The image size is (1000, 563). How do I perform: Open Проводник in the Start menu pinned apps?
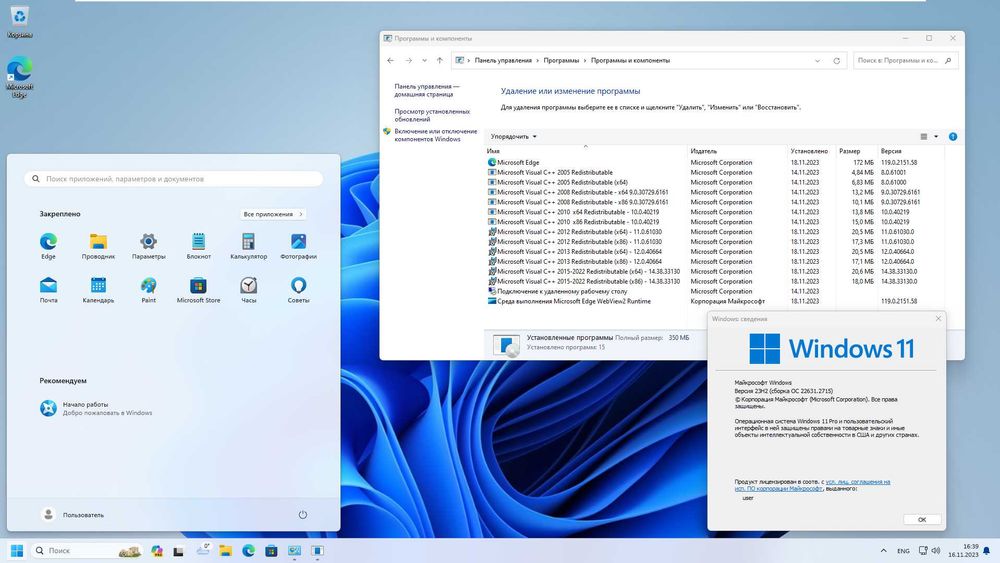(98, 245)
